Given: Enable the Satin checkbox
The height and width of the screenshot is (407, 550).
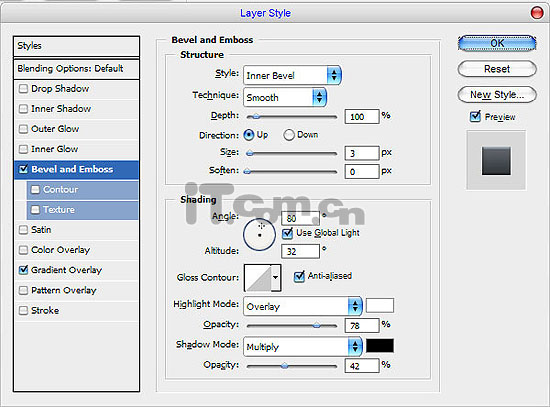Looking at the screenshot, I should point(23,230).
